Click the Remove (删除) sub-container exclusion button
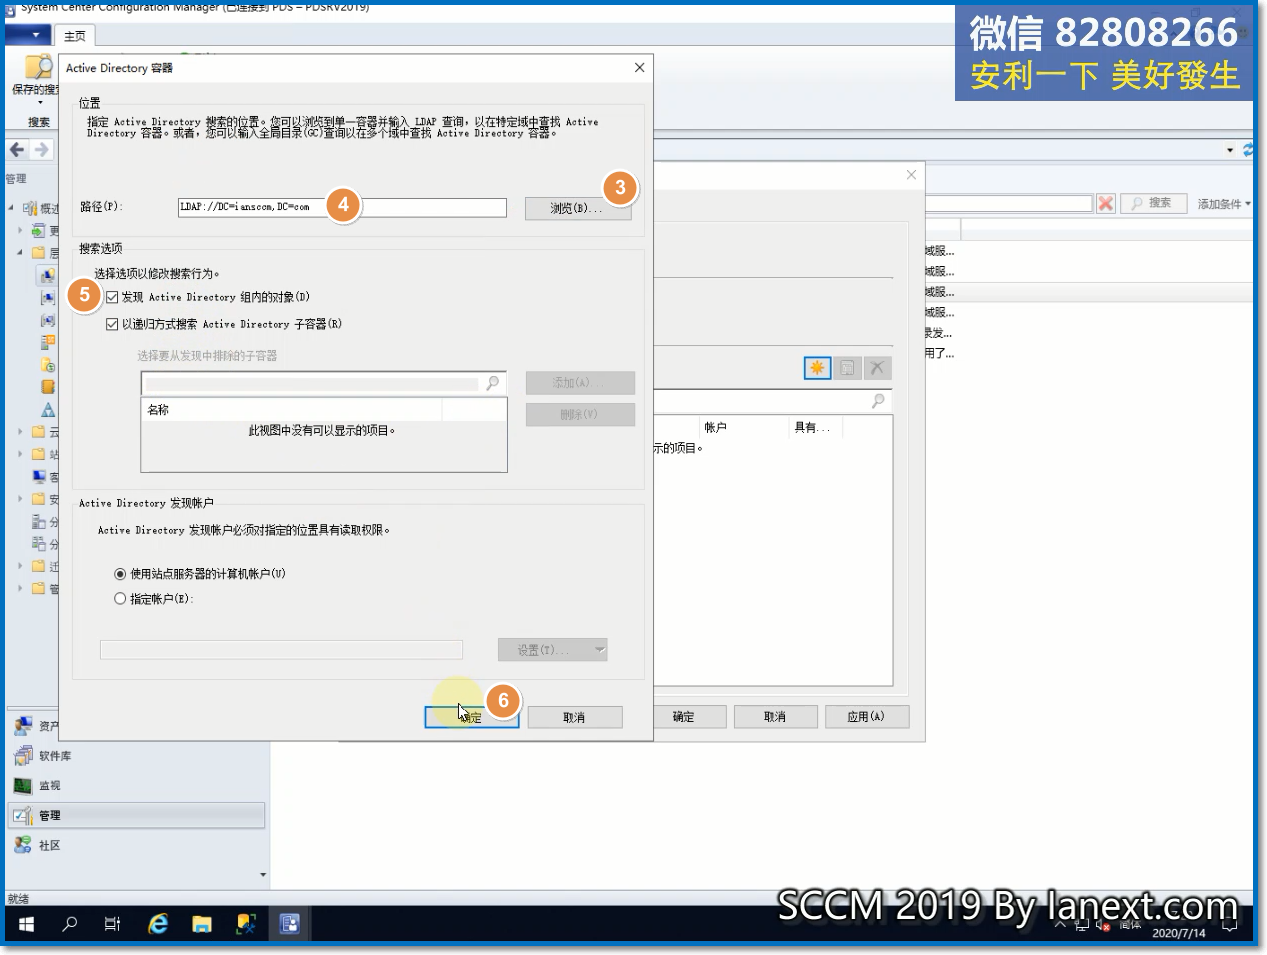Viewport: 1267px width, 955px height. (580, 414)
